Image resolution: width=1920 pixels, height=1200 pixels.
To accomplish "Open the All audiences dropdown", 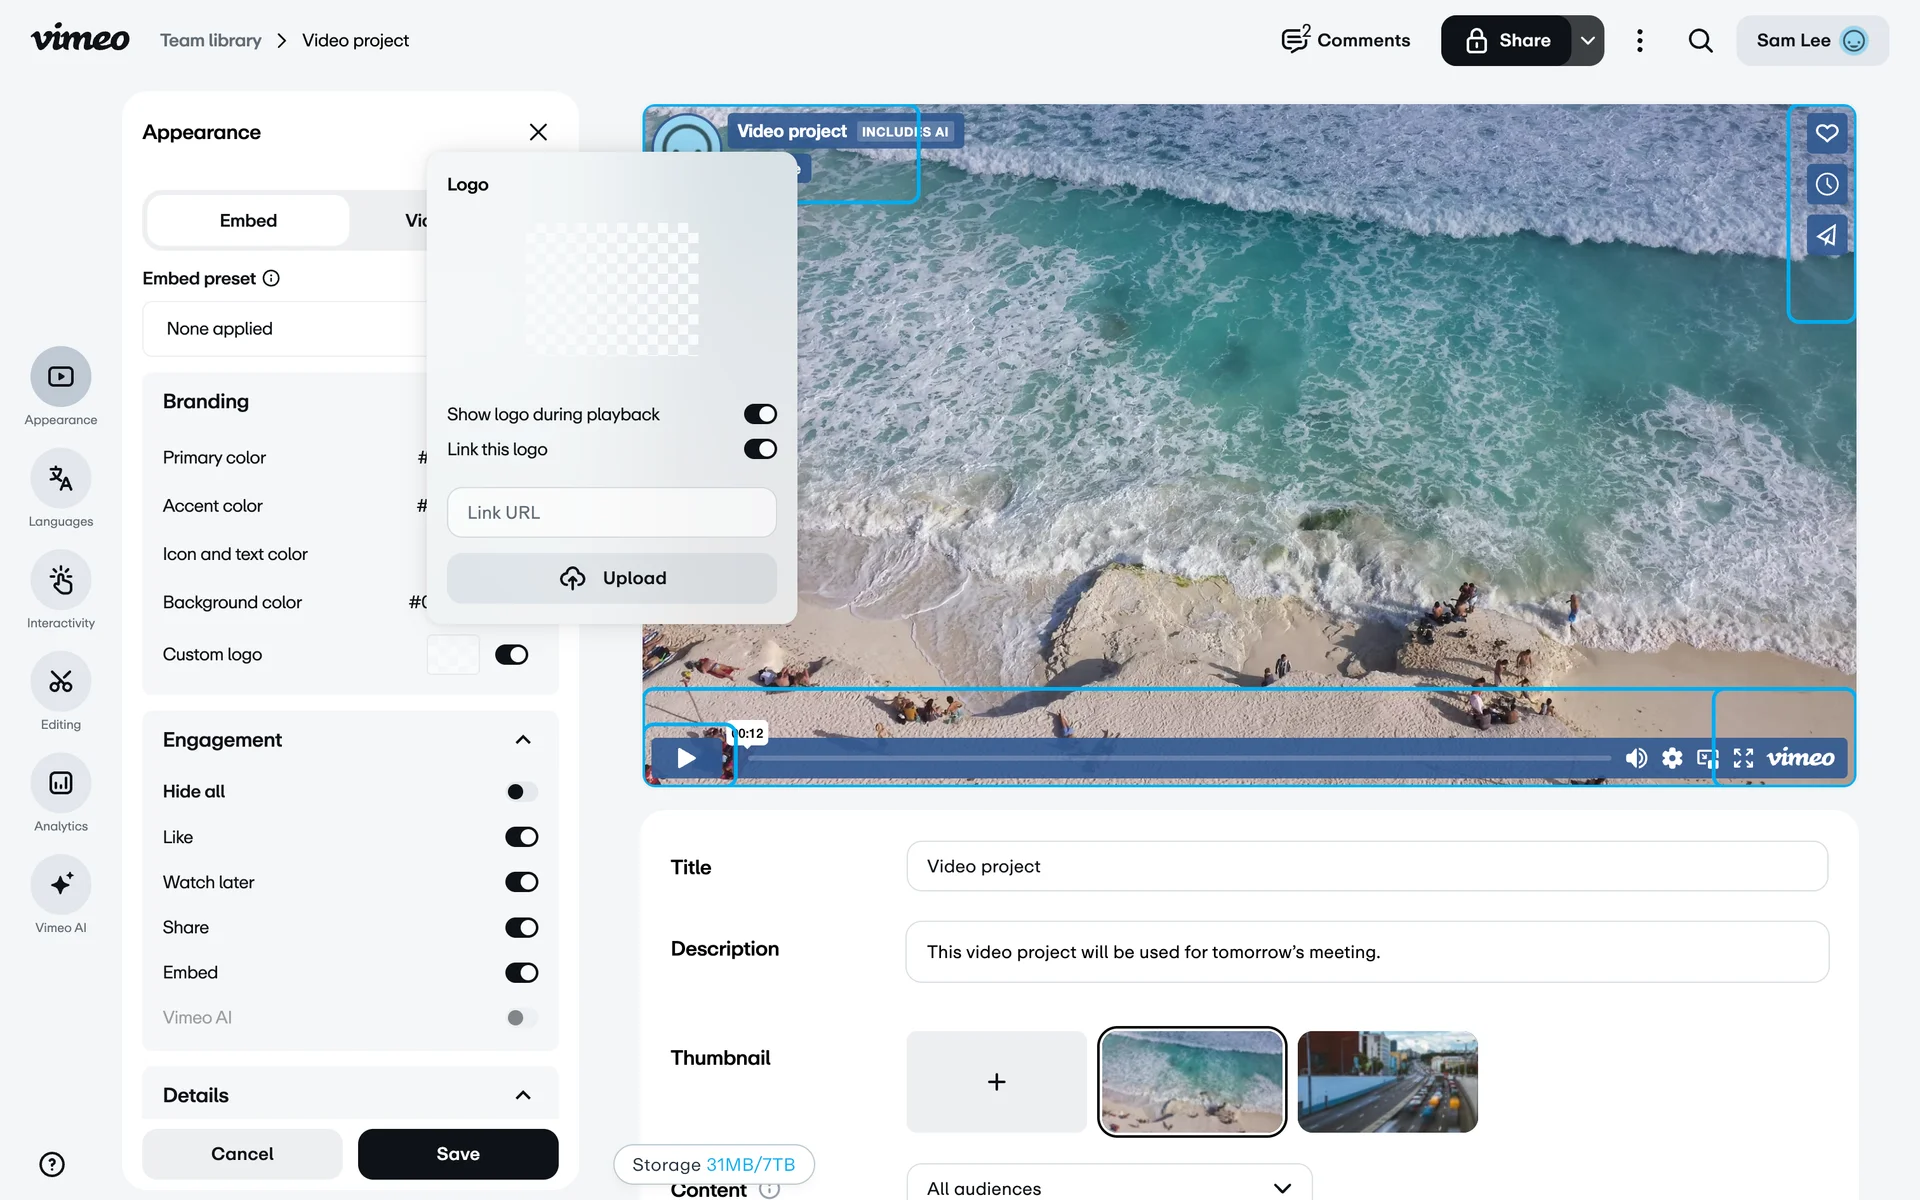I will tap(1108, 1187).
